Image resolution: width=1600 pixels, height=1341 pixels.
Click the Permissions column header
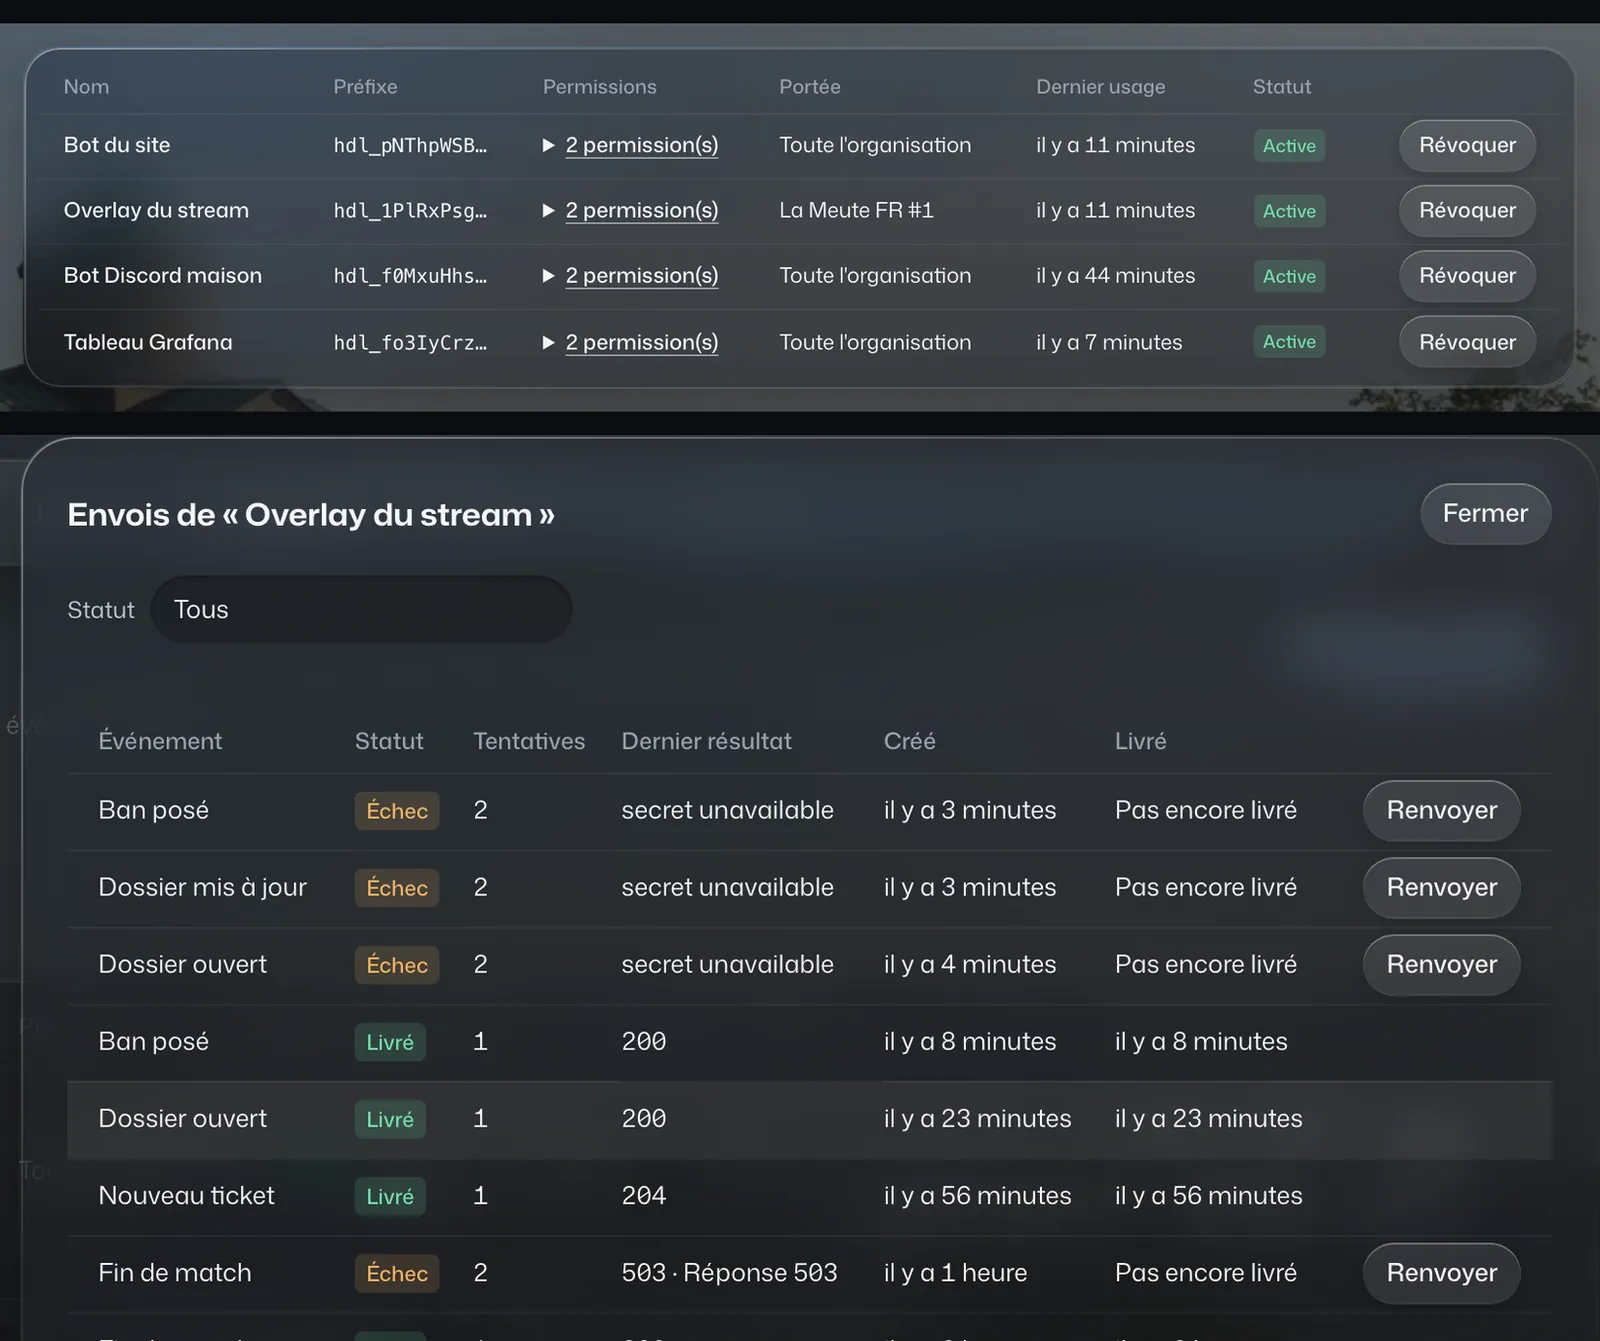pyautogui.click(x=599, y=87)
